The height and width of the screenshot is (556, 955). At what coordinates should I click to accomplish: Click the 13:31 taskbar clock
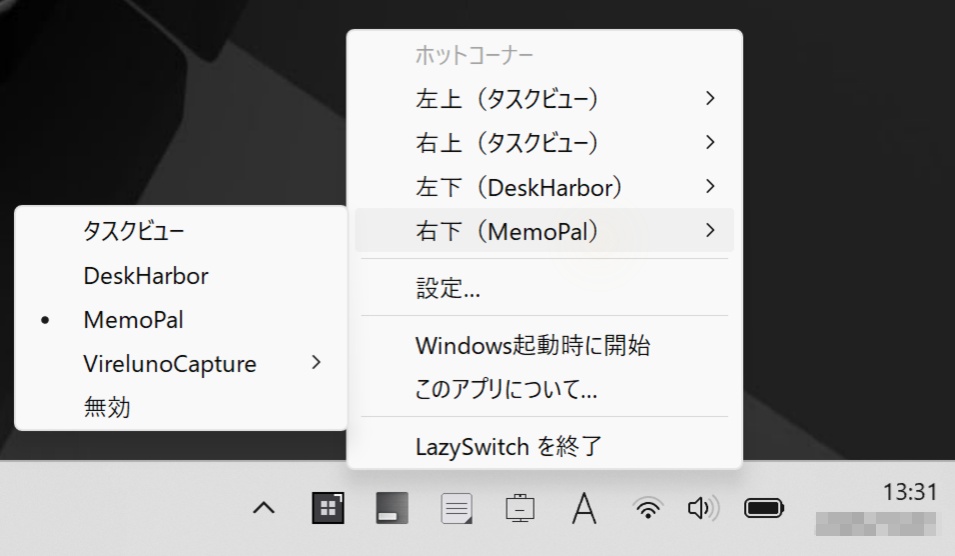coord(910,491)
